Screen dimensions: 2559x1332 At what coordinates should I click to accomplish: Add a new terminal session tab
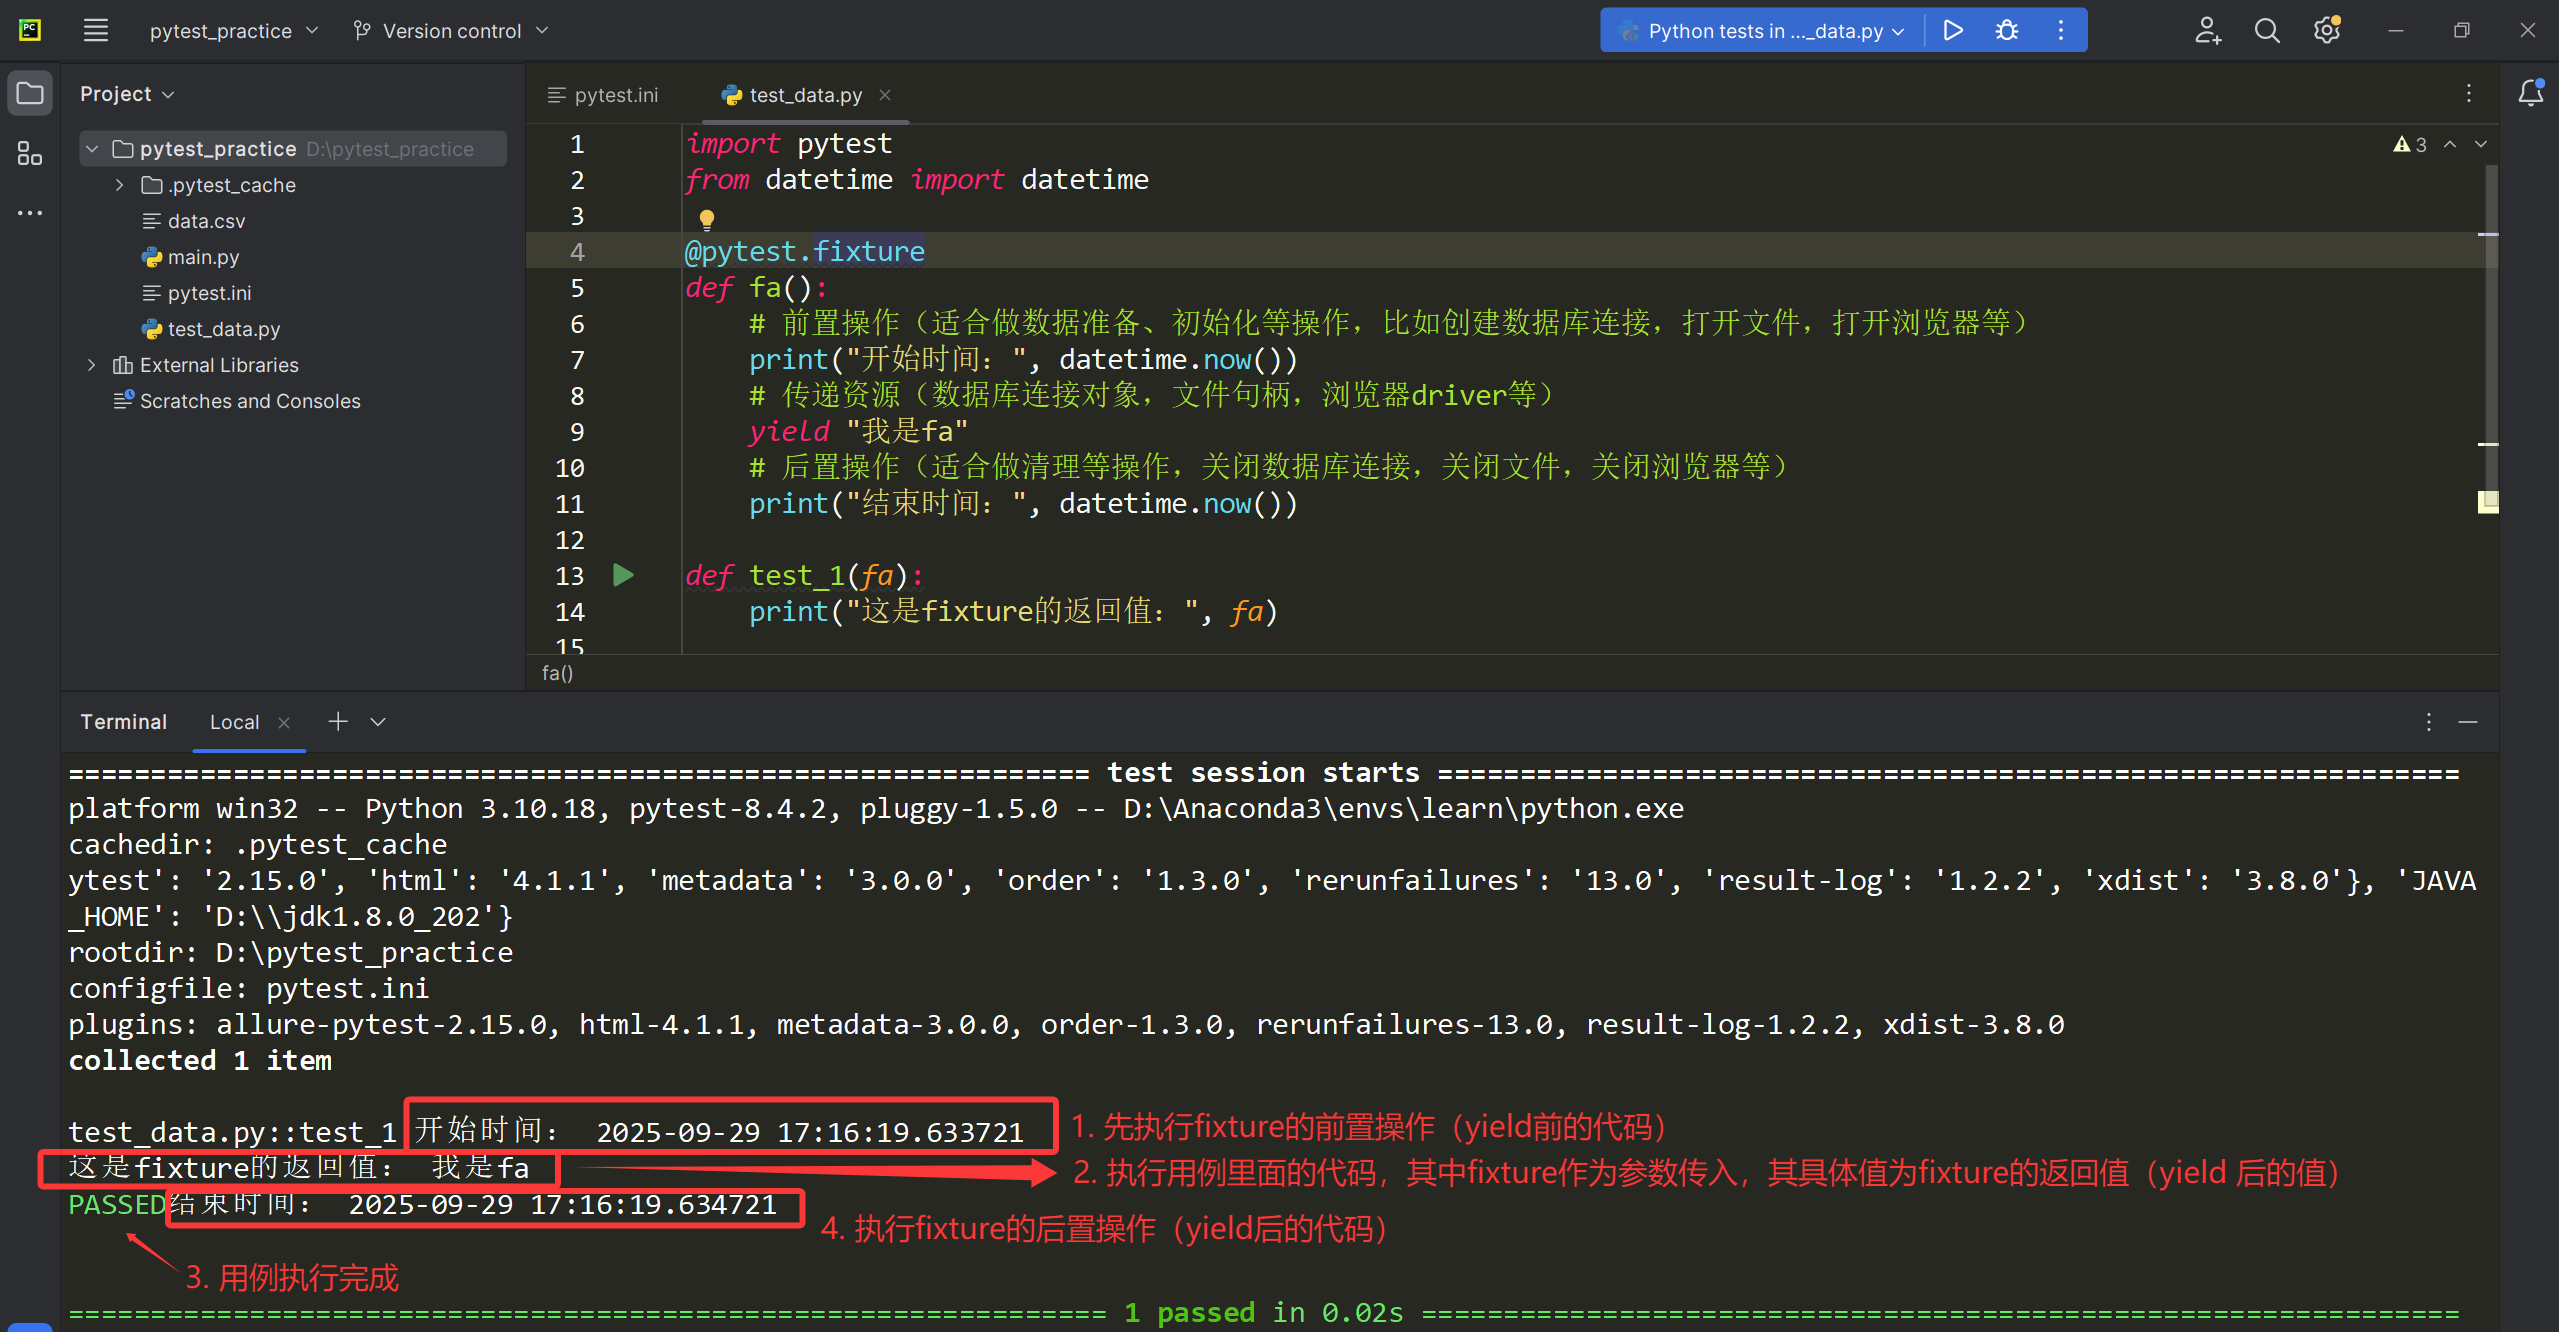click(x=338, y=722)
